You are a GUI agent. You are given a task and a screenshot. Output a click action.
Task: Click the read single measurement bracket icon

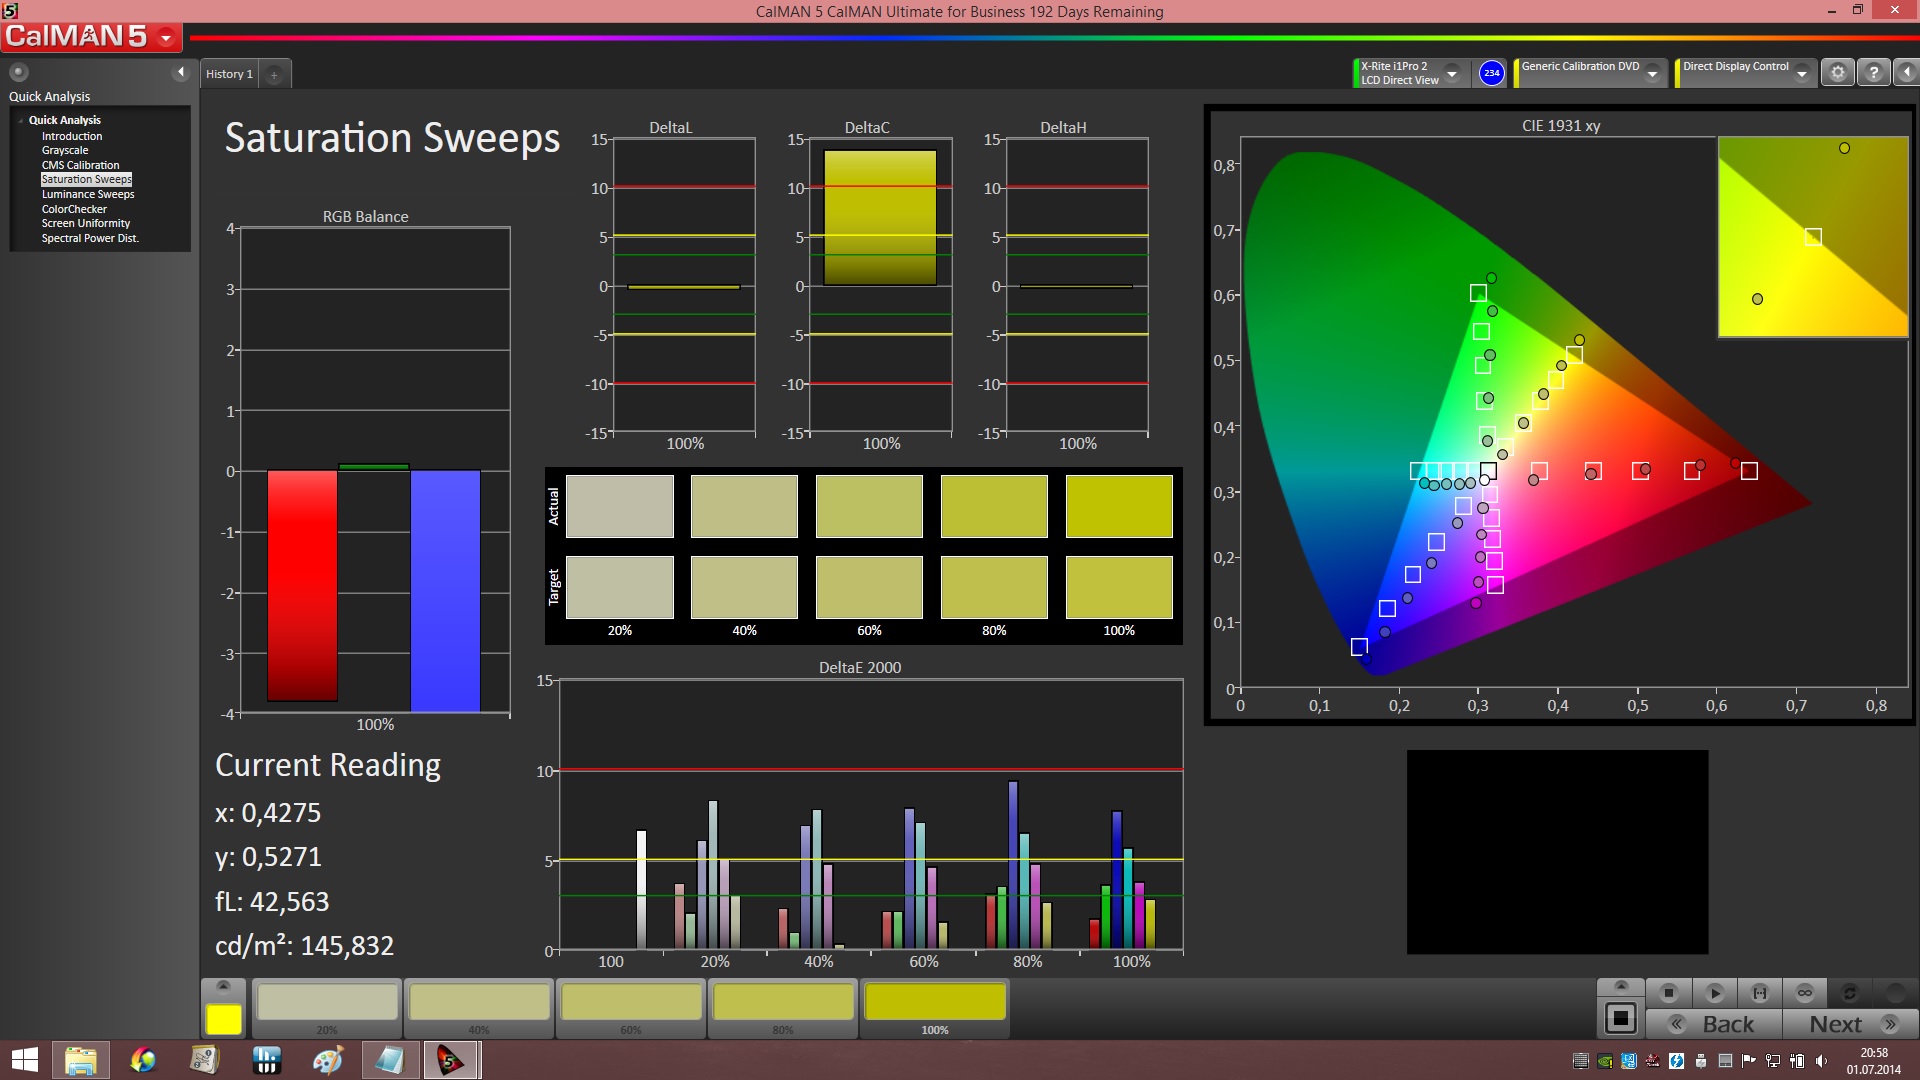click(x=1760, y=993)
